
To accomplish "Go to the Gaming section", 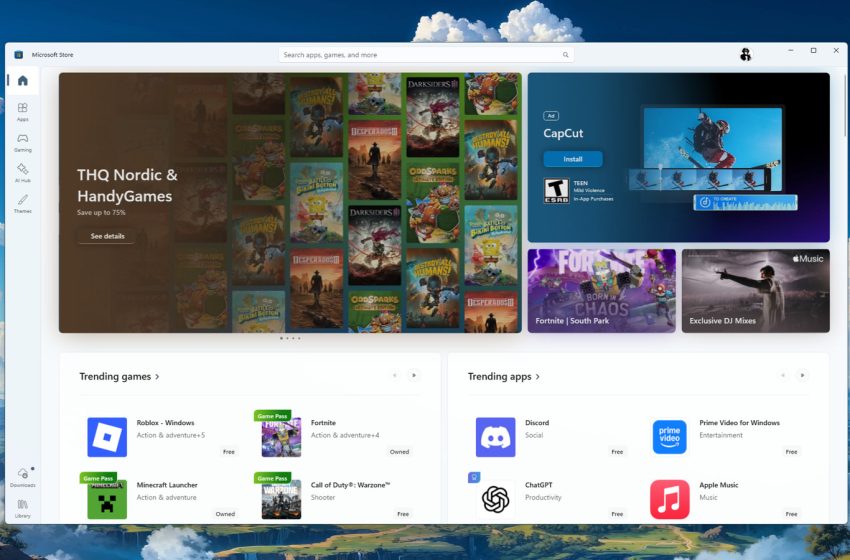I will pyautogui.click(x=22, y=143).
